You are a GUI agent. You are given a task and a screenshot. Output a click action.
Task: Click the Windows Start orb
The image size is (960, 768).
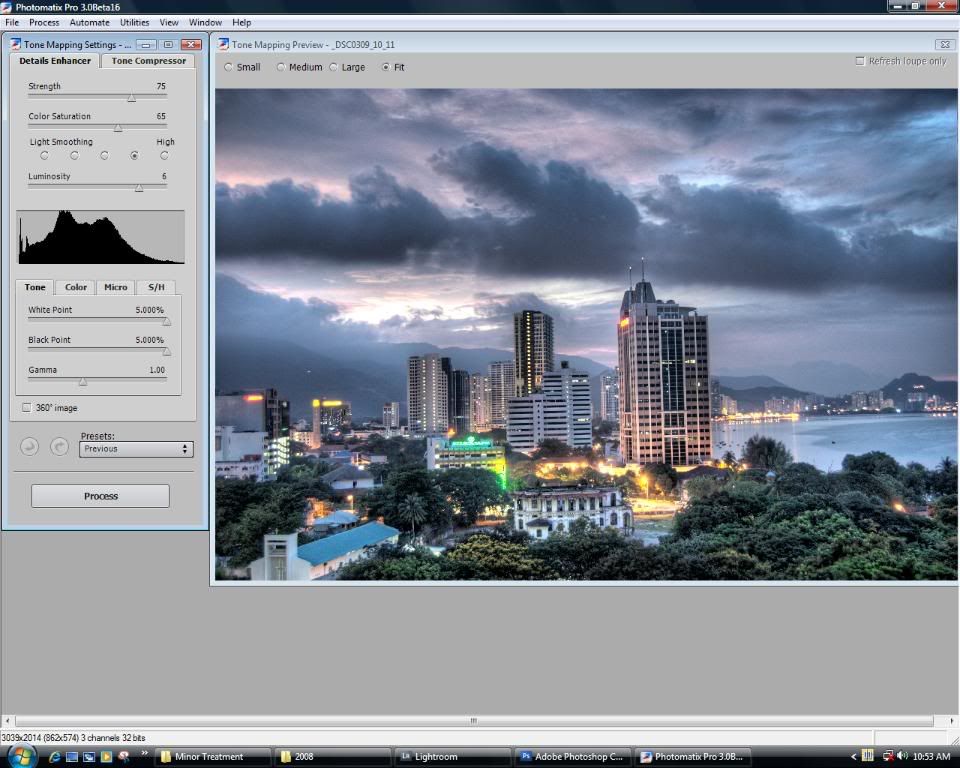20,756
